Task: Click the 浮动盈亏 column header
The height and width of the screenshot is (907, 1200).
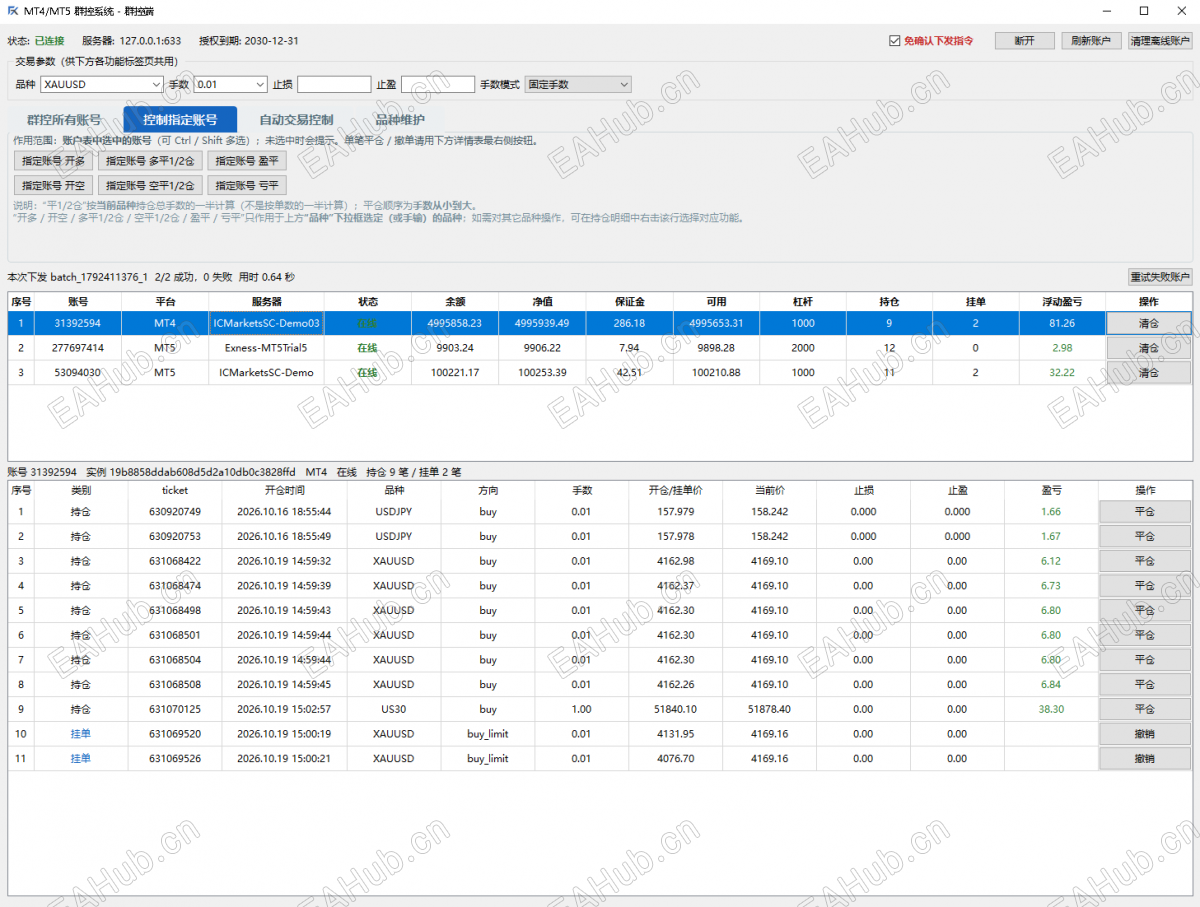Action: (x=1063, y=301)
